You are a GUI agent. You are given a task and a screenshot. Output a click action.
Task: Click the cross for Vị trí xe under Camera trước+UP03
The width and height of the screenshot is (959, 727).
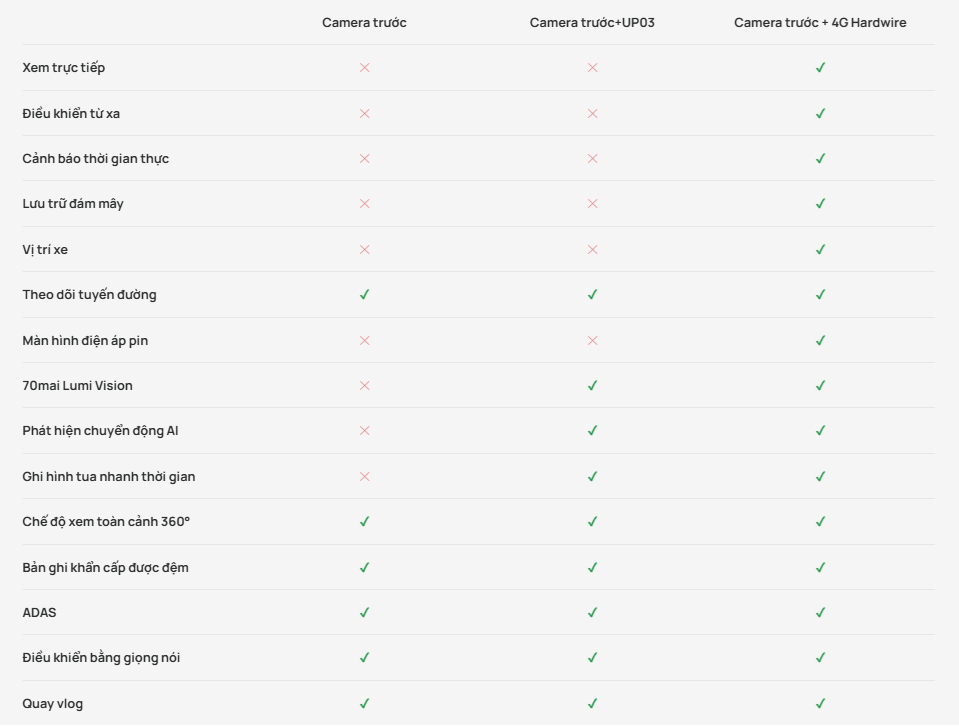593,250
